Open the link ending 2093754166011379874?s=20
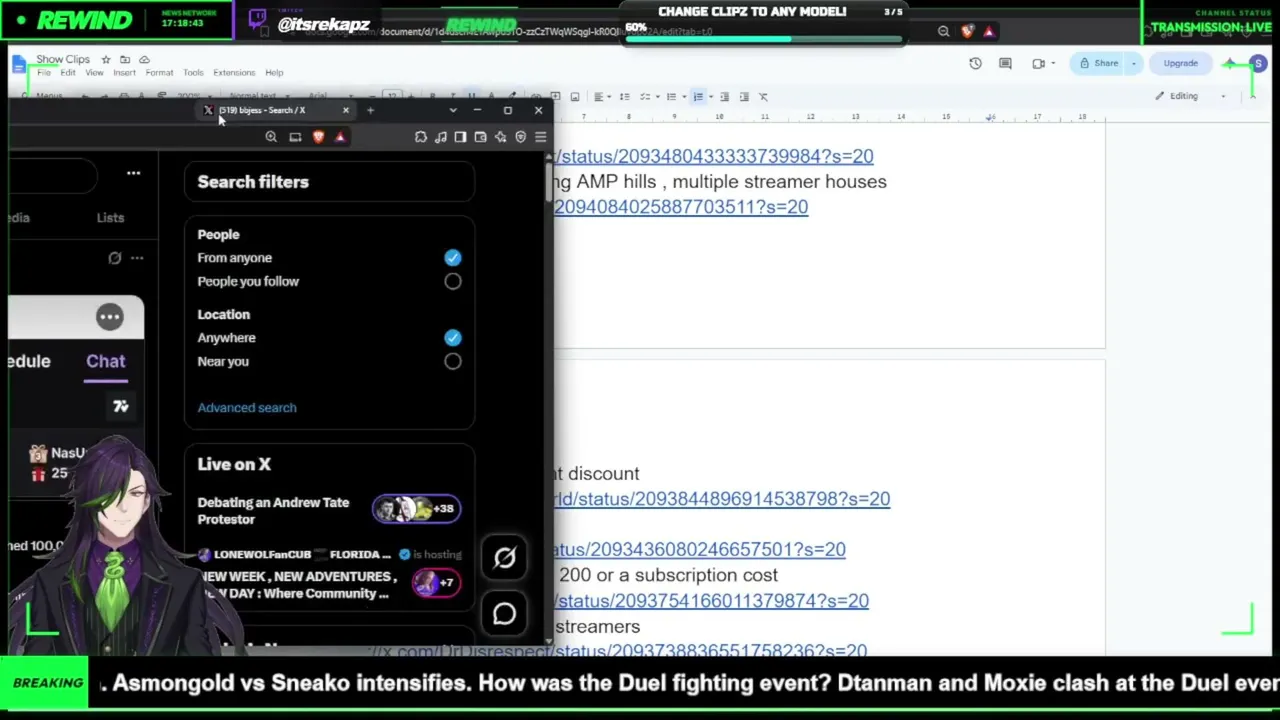 (712, 601)
